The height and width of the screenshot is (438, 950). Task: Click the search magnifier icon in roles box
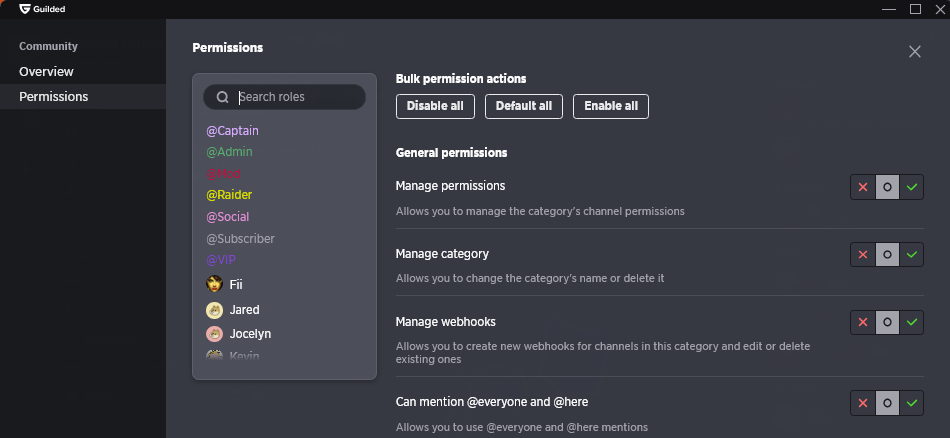tap(222, 97)
